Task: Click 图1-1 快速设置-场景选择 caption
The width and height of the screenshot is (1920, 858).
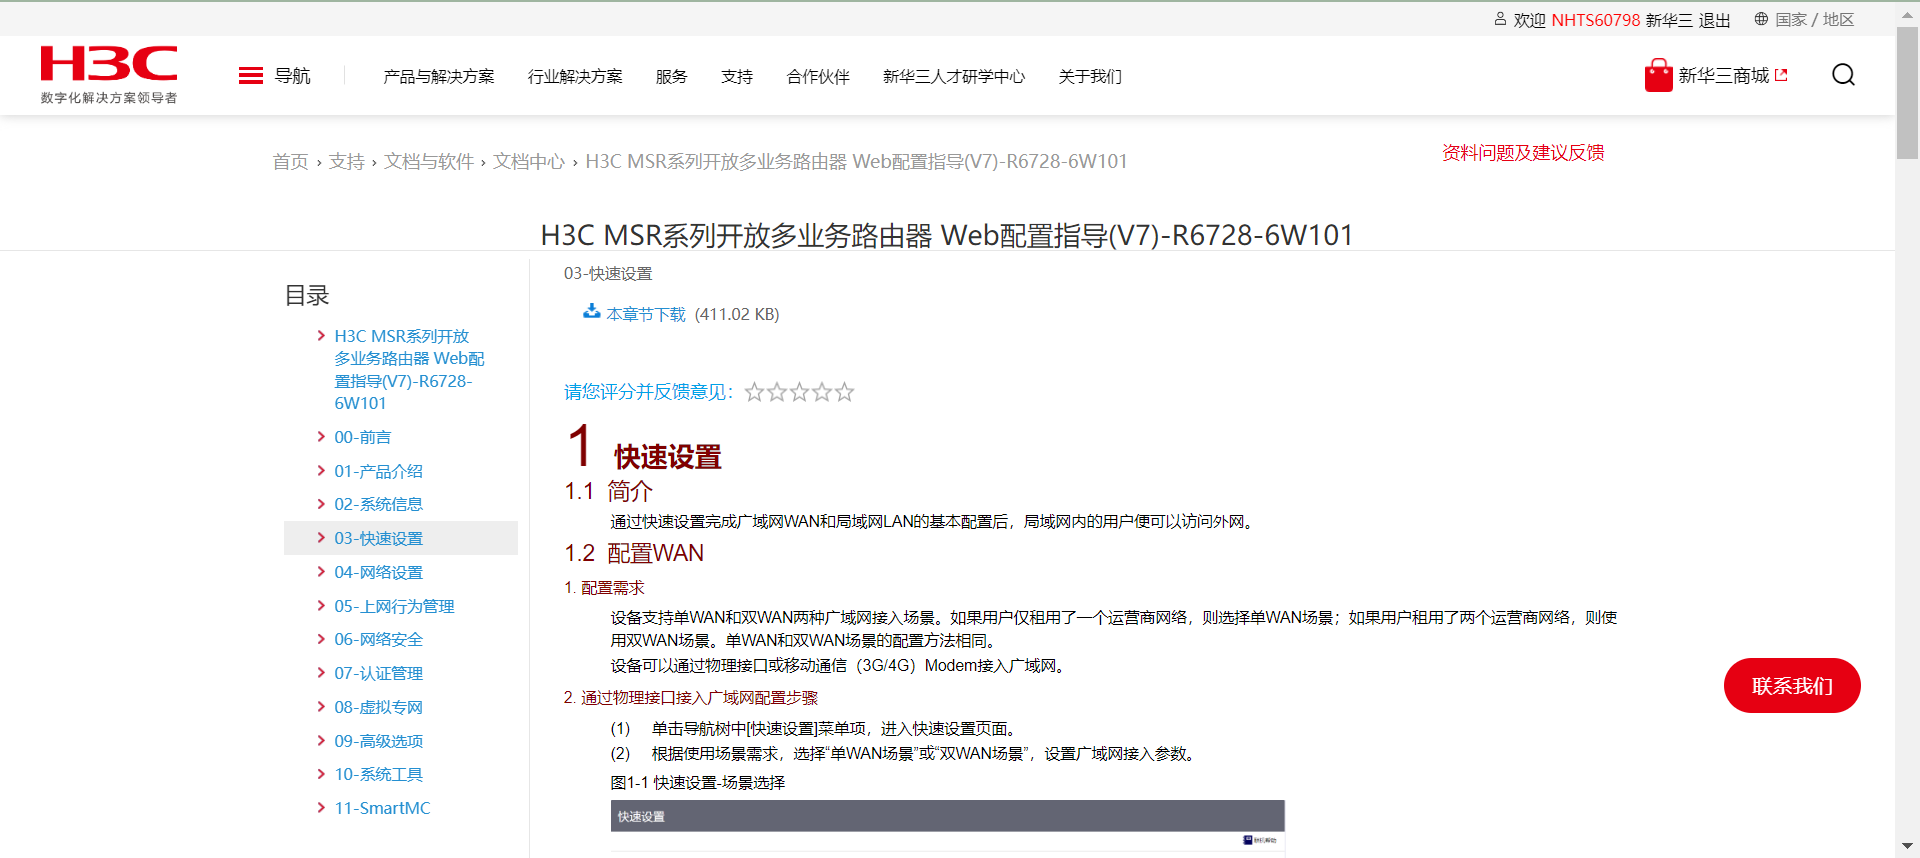Action: tap(698, 782)
